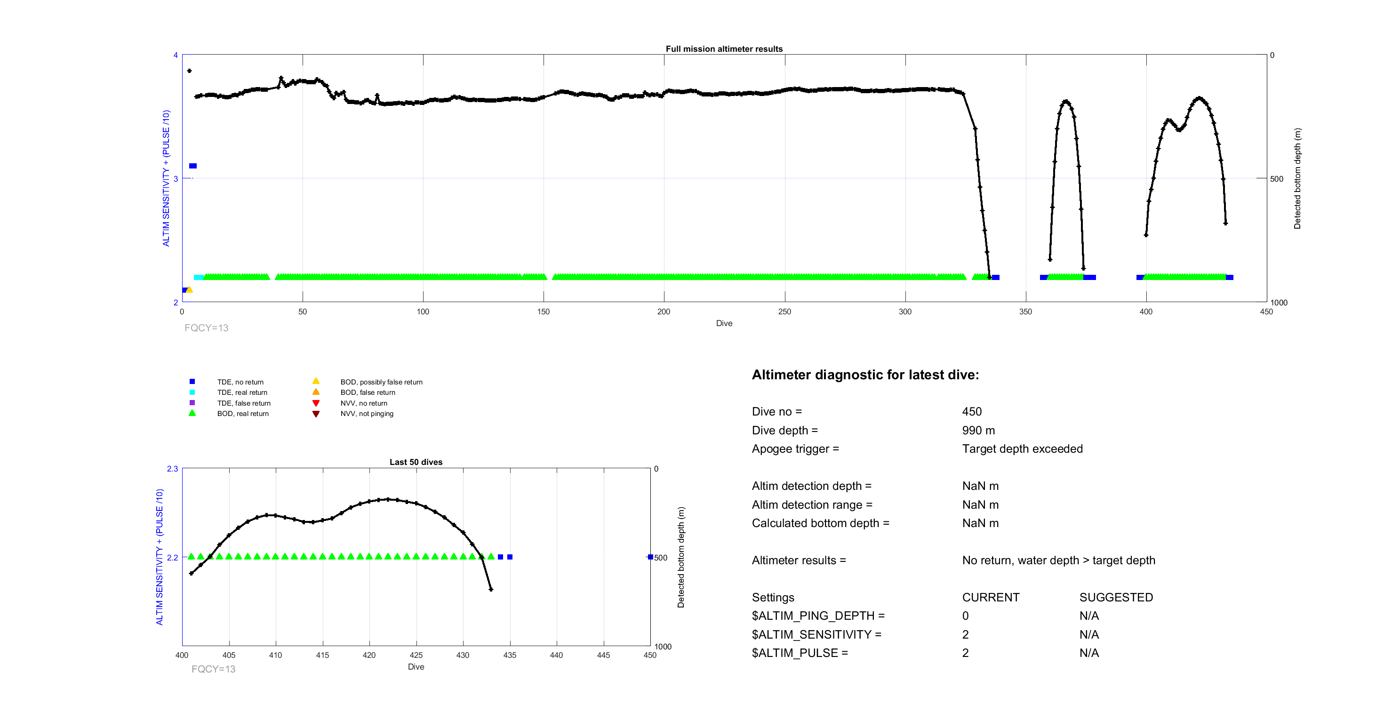1400x726 pixels.
Task: Click the blue ALTIM SENSITIVITY y-axis label of full mission plot
Action: coord(167,179)
